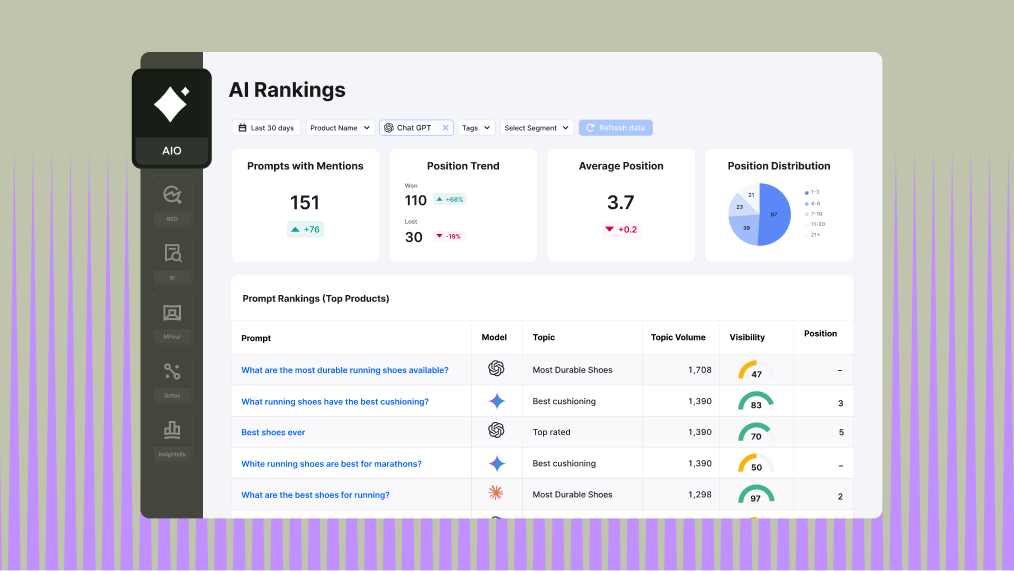
Task: Sort by Visibility column header
Action: tap(747, 338)
